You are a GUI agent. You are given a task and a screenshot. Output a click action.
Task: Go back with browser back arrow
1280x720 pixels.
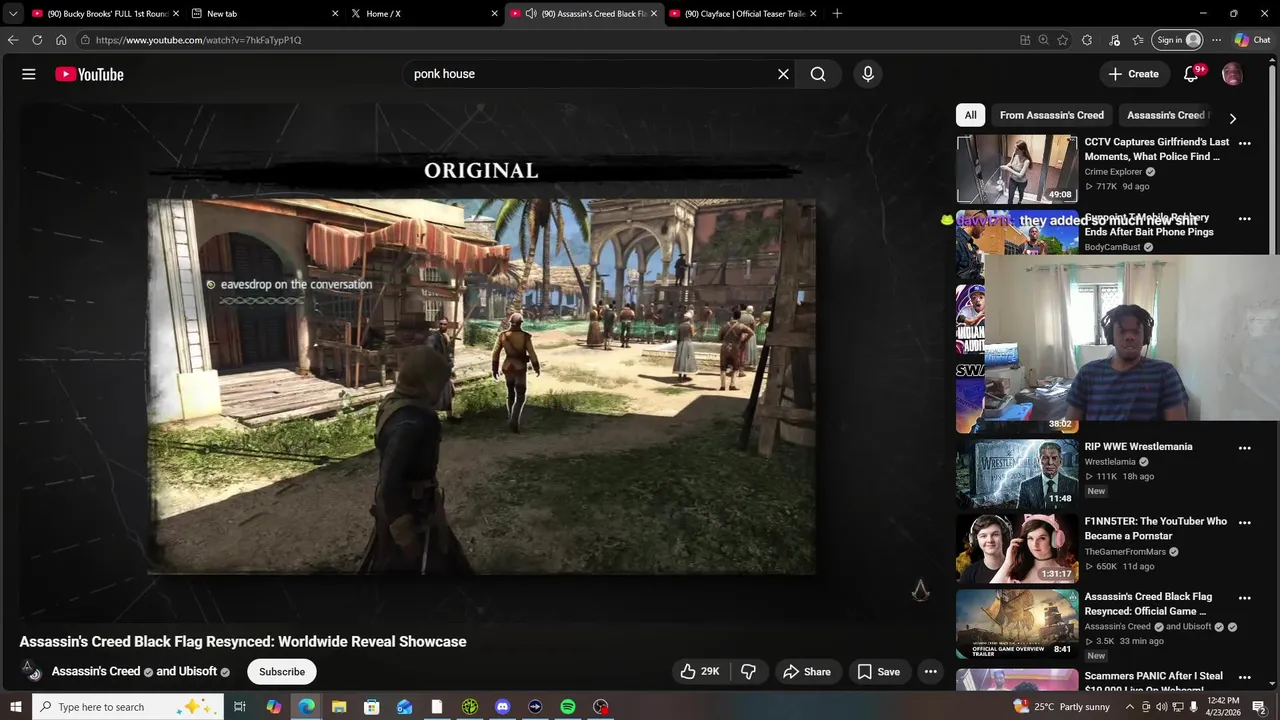point(13,40)
